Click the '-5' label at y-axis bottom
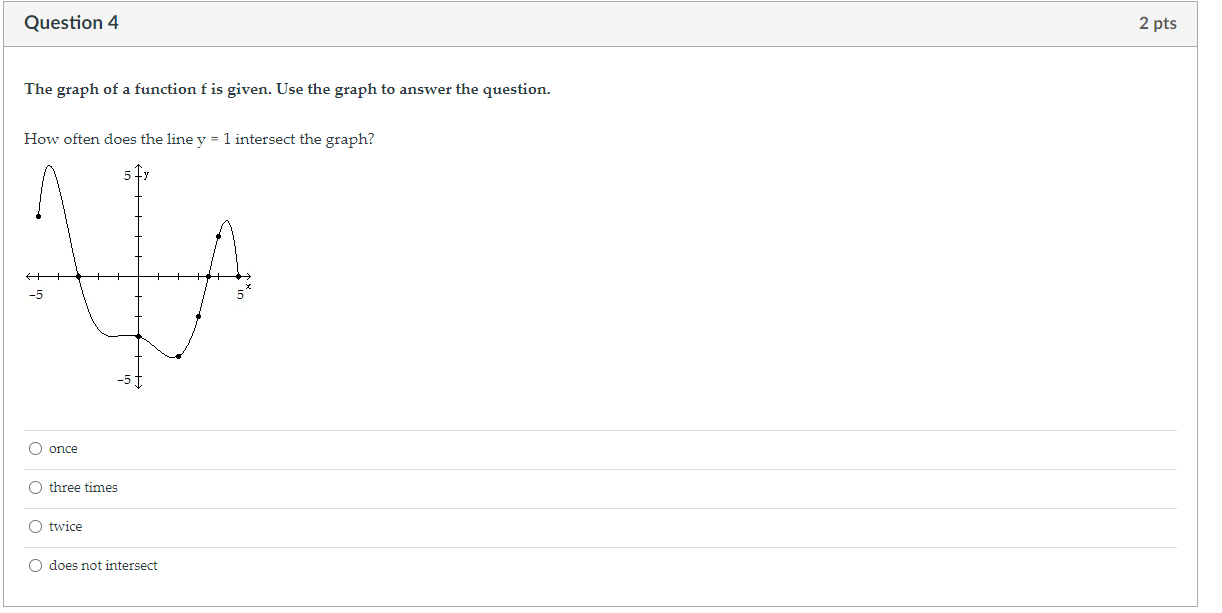Viewport: 1222px width, 613px height. pos(123,380)
